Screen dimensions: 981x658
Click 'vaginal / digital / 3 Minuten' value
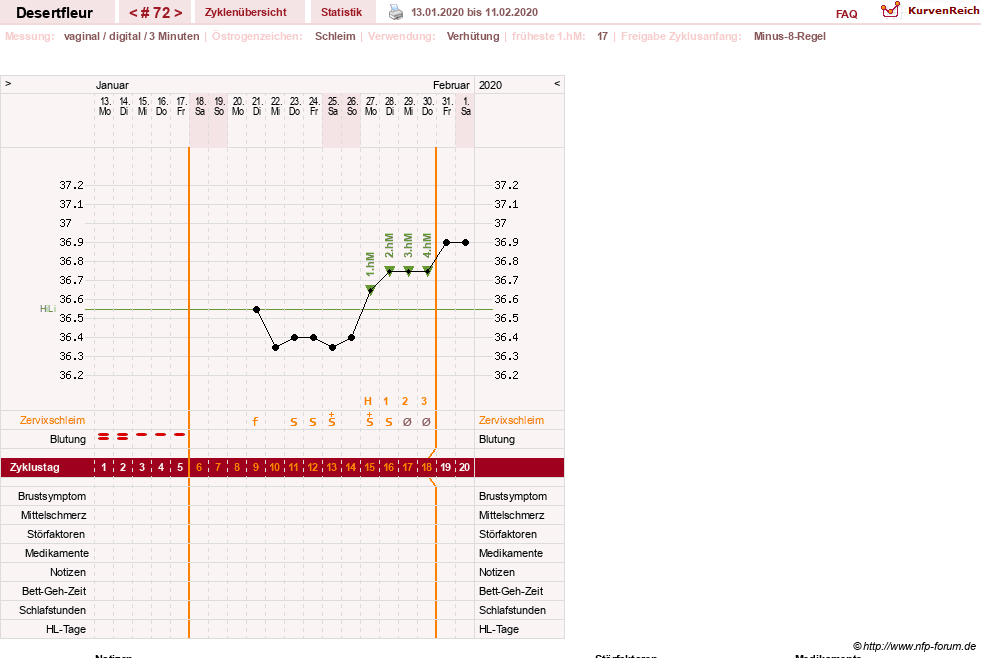coord(131,36)
